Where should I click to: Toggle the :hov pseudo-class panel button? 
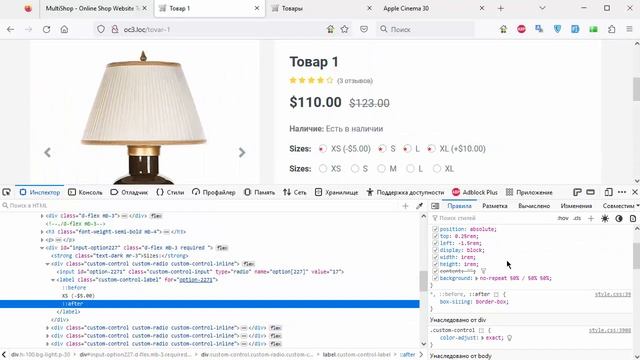tap(563, 218)
